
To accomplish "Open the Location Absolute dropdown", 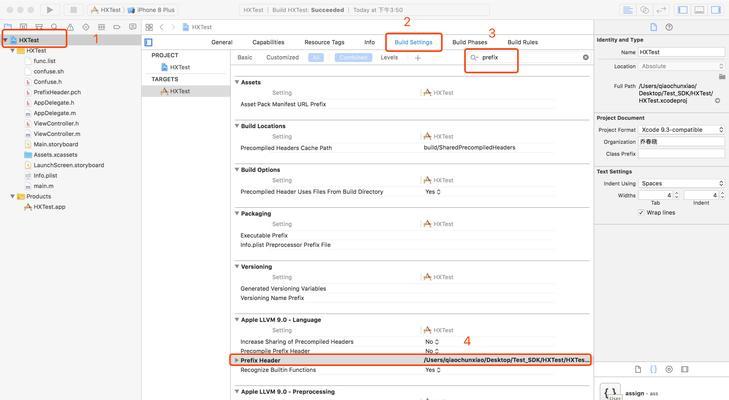I will (x=681, y=66).
